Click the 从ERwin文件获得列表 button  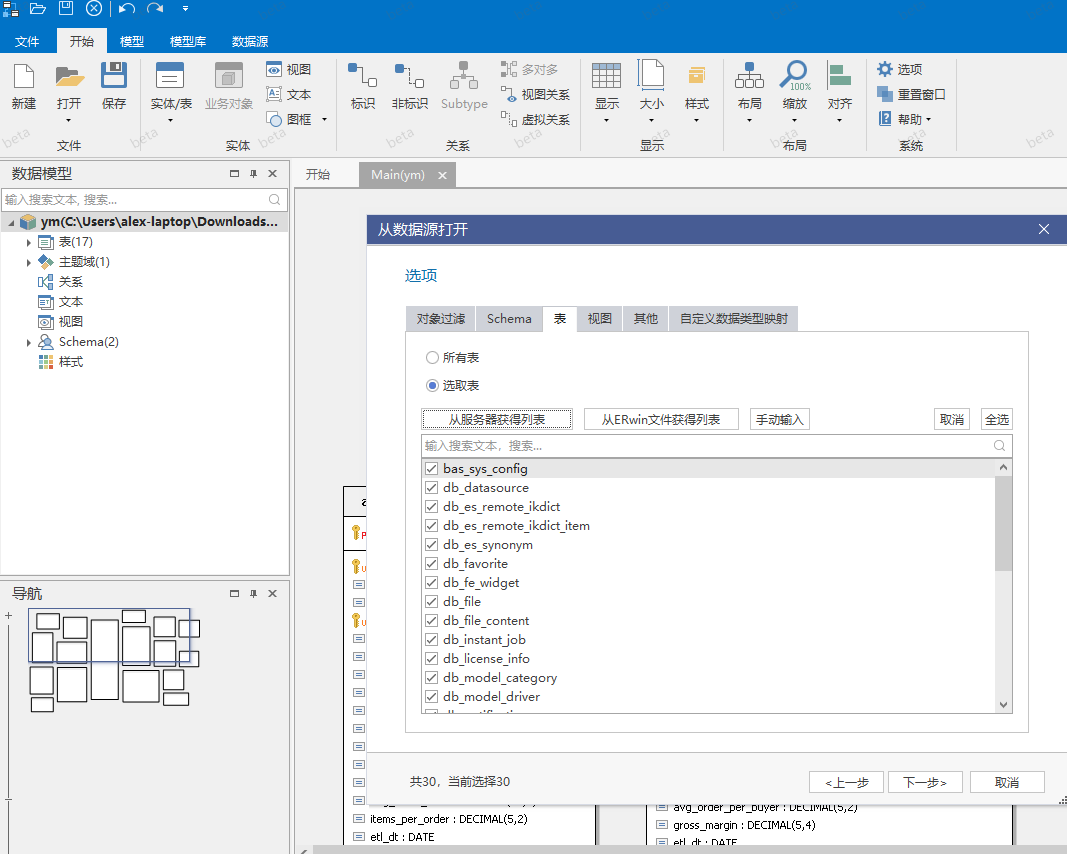pyautogui.click(x=661, y=419)
